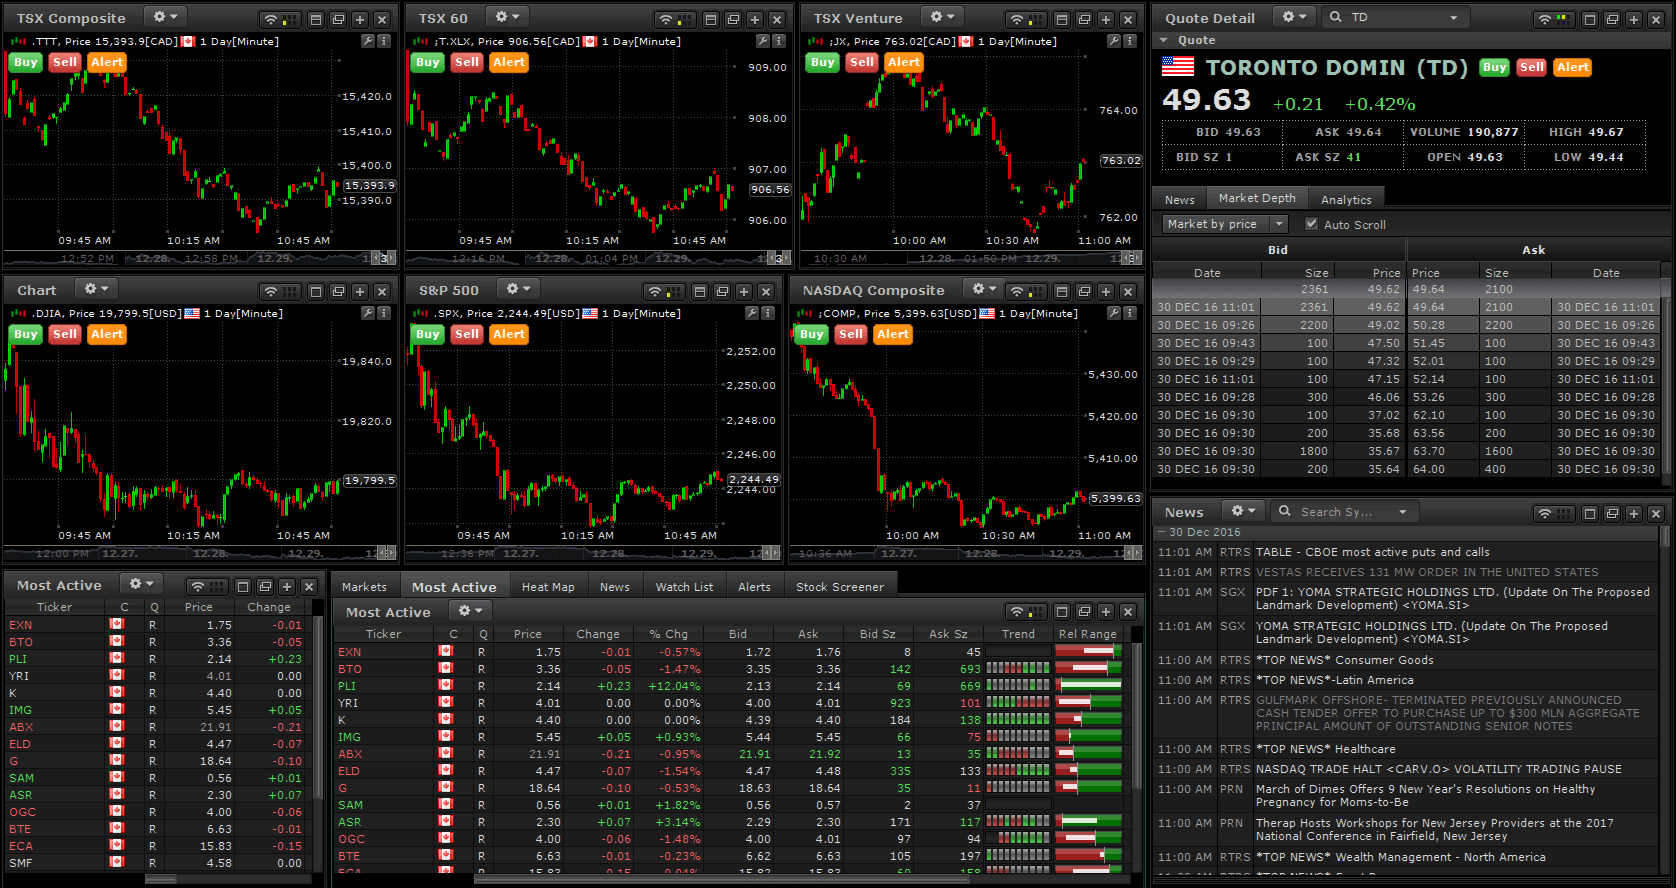The width and height of the screenshot is (1676, 888).
Task: Switch to Analytics tab in Quote Detail
Action: [1346, 199]
